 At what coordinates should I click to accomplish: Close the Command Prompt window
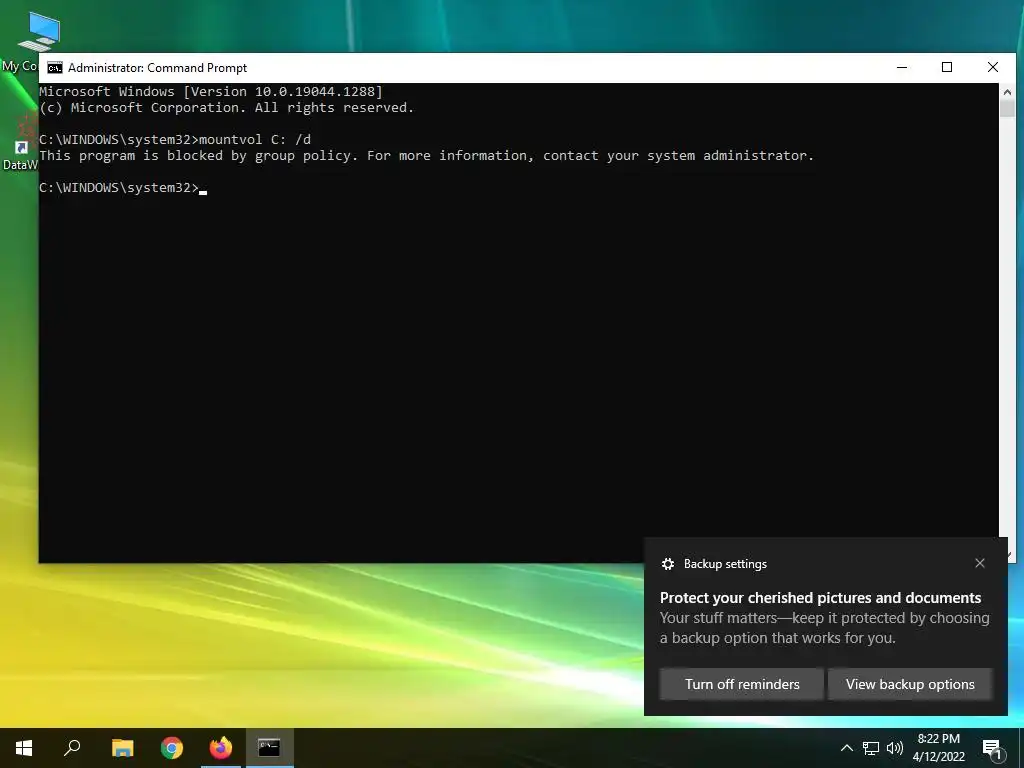pos(993,67)
